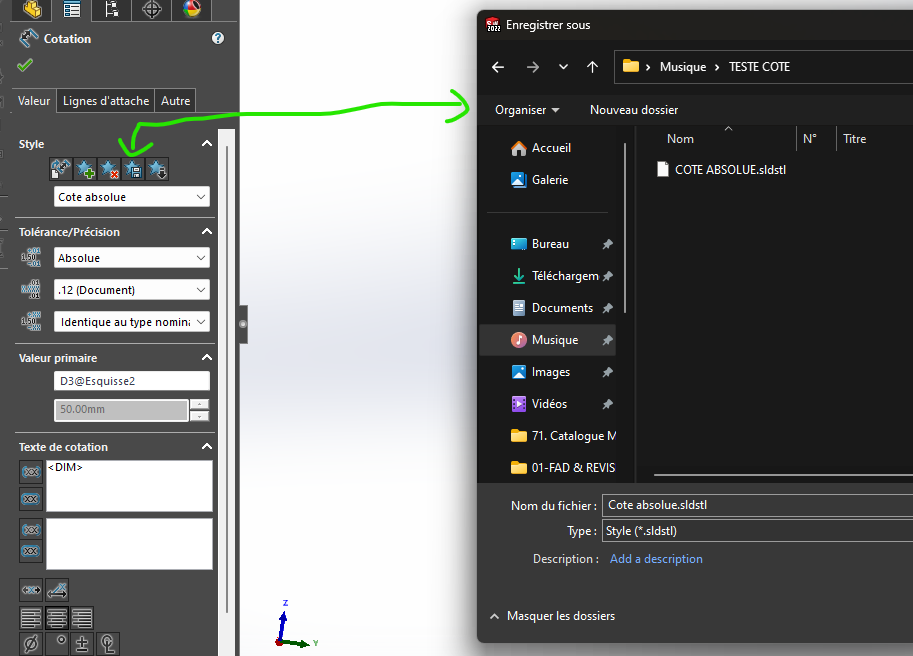913x656 pixels.
Task: Click the Add a description link
Action: pyautogui.click(x=656, y=559)
